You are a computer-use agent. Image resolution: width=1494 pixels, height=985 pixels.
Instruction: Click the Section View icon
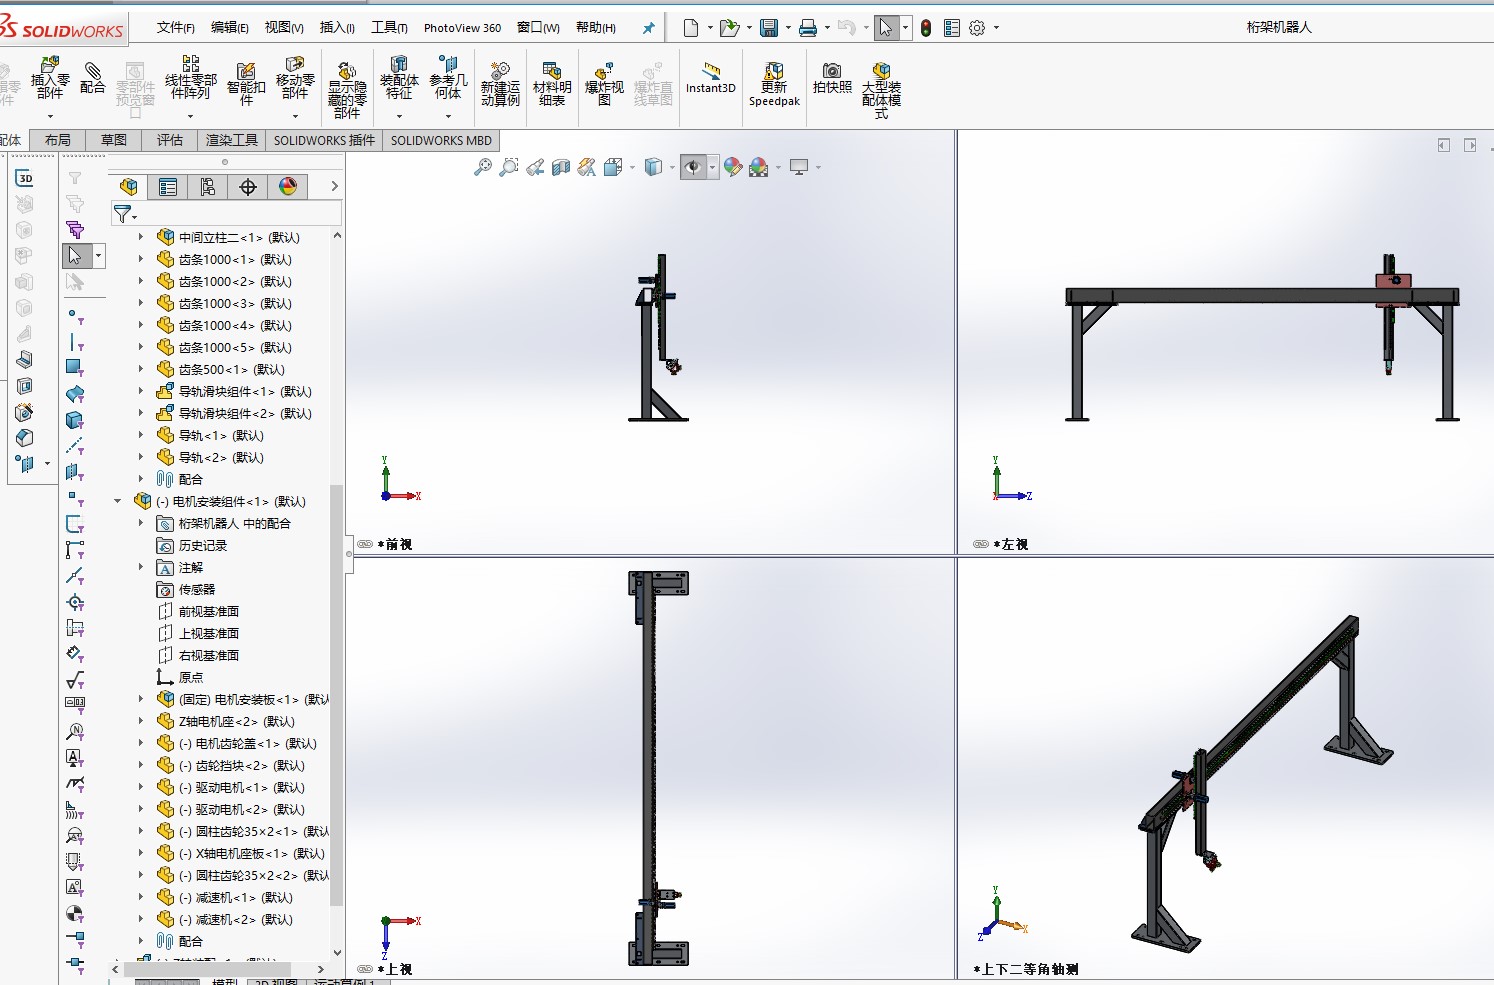click(561, 167)
